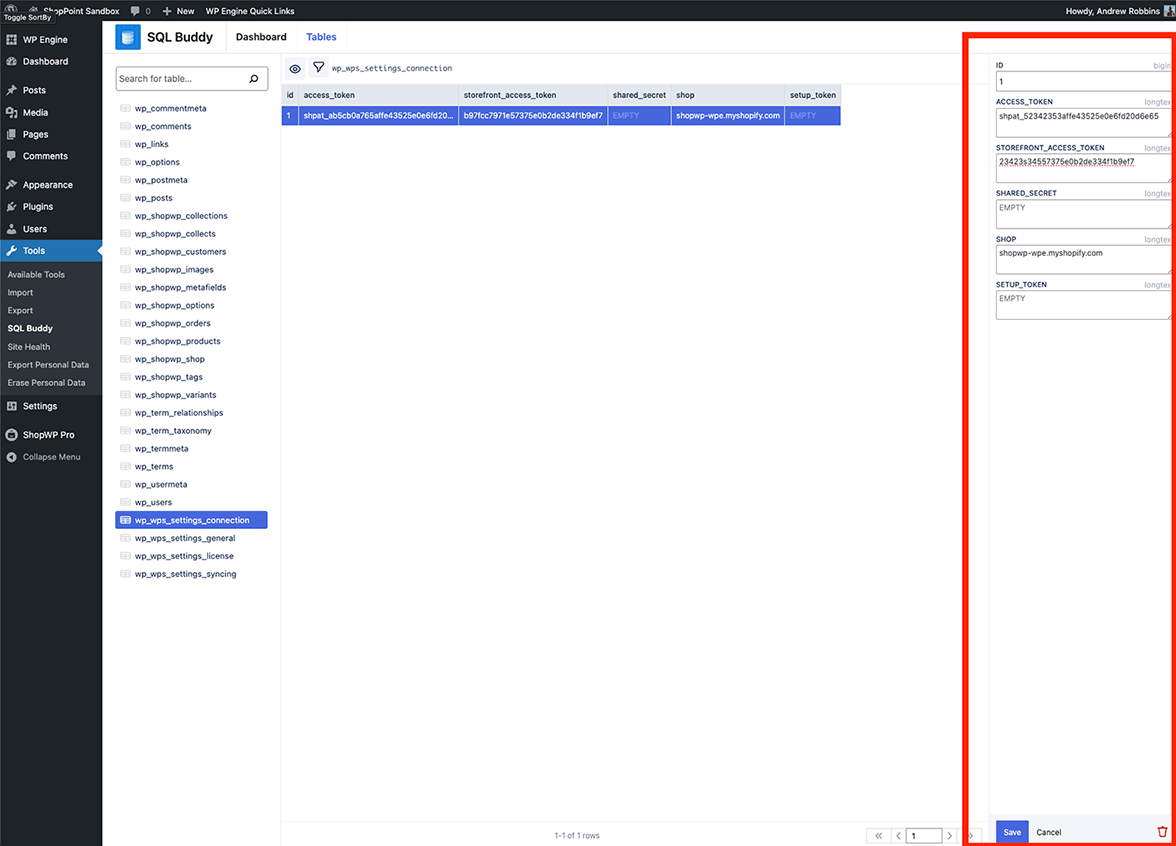1176x846 pixels.
Task: Select wp_options table in the list
Action: coord(157,162)
